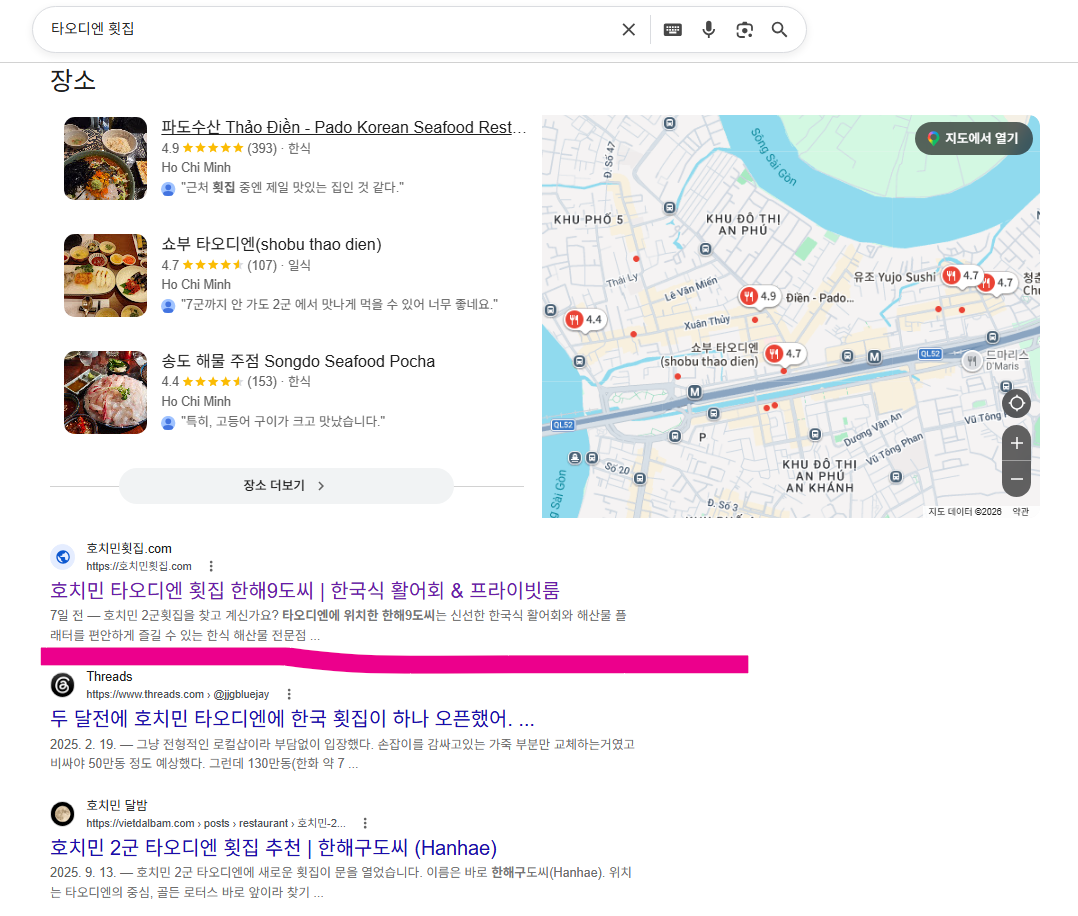Open 쇼부 타오디엔(shobu thao dien) listing
Image resolution: width=1078 pixels, height=916 pixels.
coord(272,244)
